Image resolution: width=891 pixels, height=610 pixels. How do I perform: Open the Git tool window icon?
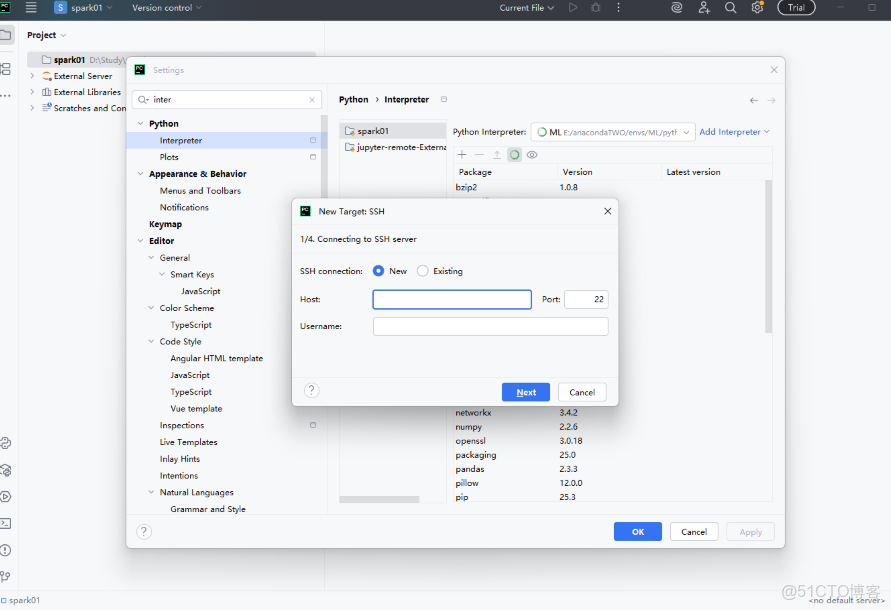[x=6, y=576]
